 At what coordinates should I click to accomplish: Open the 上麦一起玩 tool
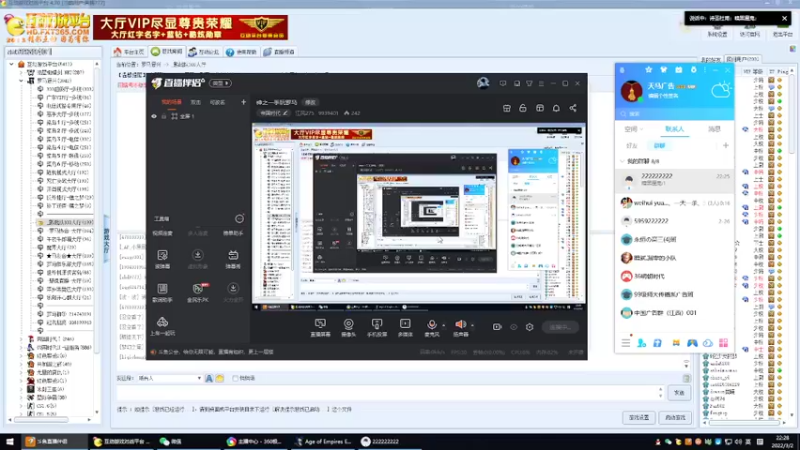click(x=162, y=326)
